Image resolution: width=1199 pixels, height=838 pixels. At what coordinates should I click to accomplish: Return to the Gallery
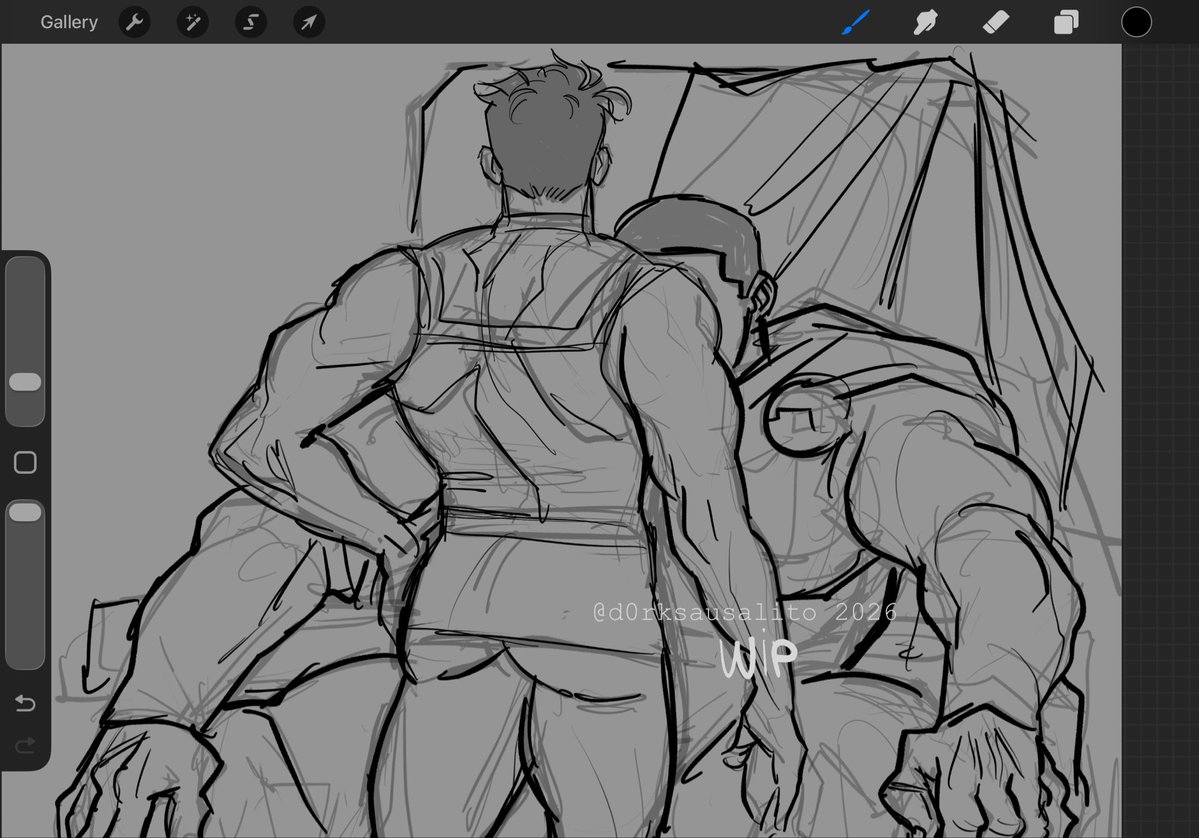coord(68,21)
